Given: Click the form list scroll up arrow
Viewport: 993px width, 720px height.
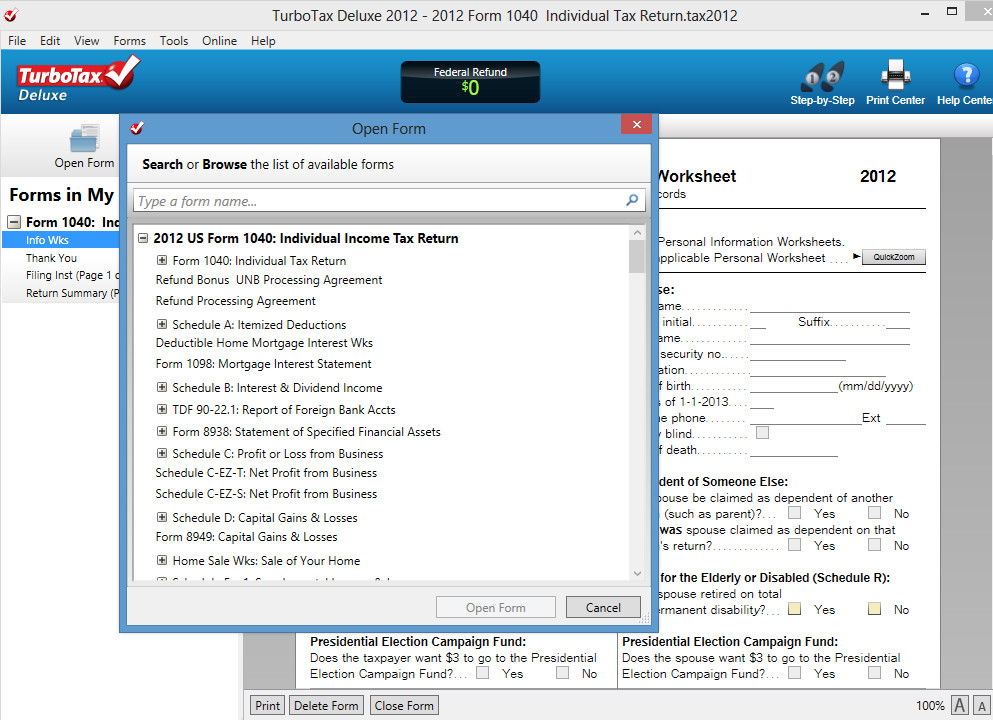Looking at the screenshot, I should tap(637, 232).
